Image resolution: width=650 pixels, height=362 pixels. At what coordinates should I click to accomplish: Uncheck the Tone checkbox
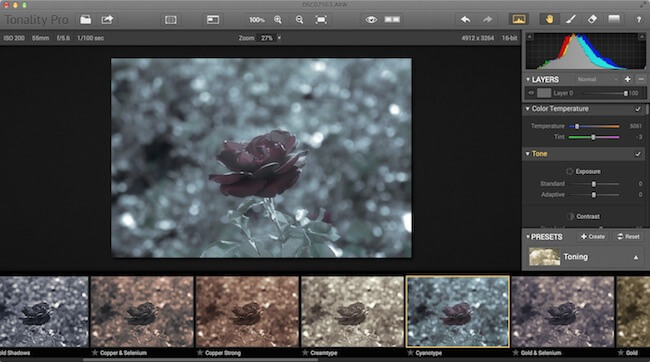coord(638,154)
